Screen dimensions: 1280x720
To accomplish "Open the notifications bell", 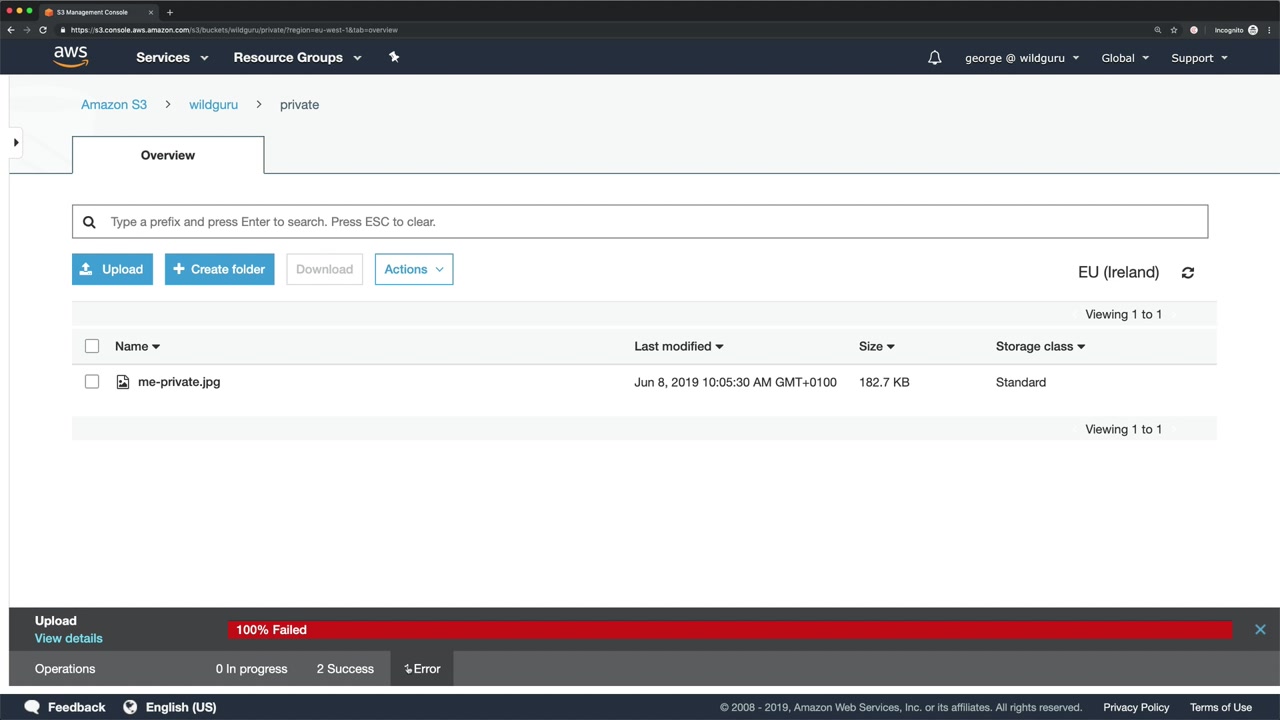I will (934, 58).
